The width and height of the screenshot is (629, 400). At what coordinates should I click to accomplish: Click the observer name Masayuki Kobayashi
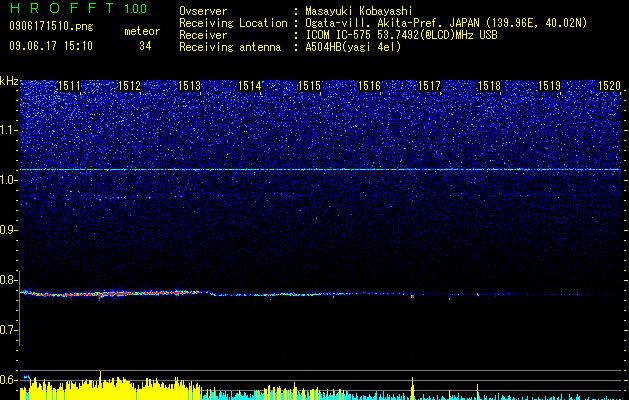pyautogui.click(x=358, y=11)
